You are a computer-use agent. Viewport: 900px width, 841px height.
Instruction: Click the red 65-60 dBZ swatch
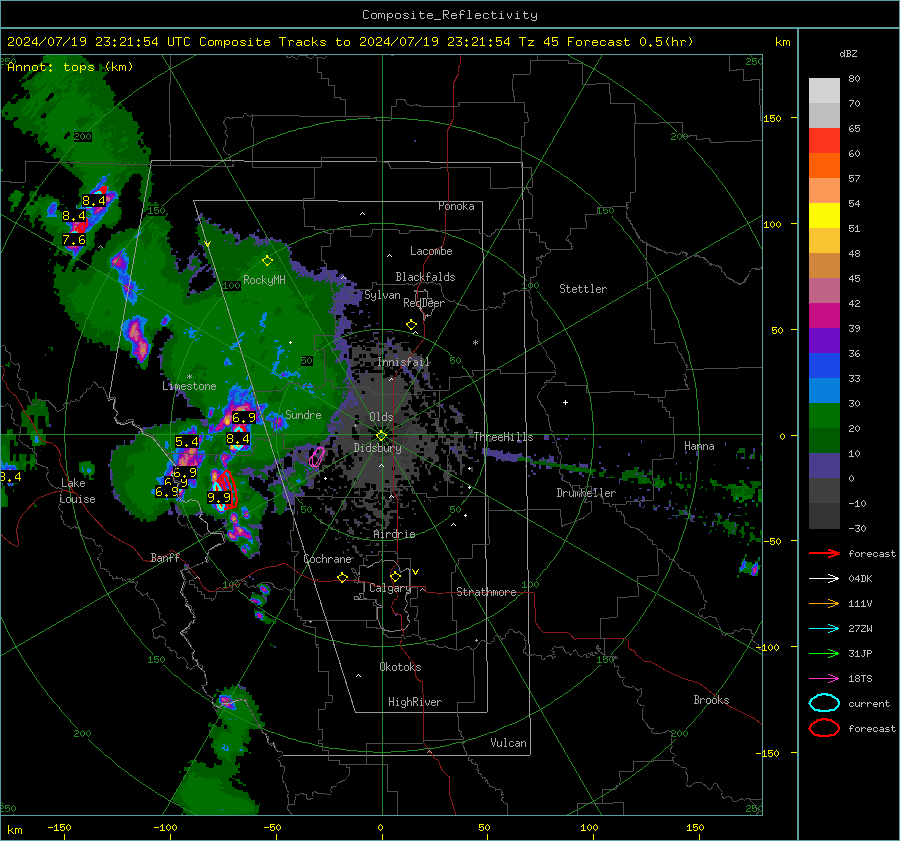point(824,141)
